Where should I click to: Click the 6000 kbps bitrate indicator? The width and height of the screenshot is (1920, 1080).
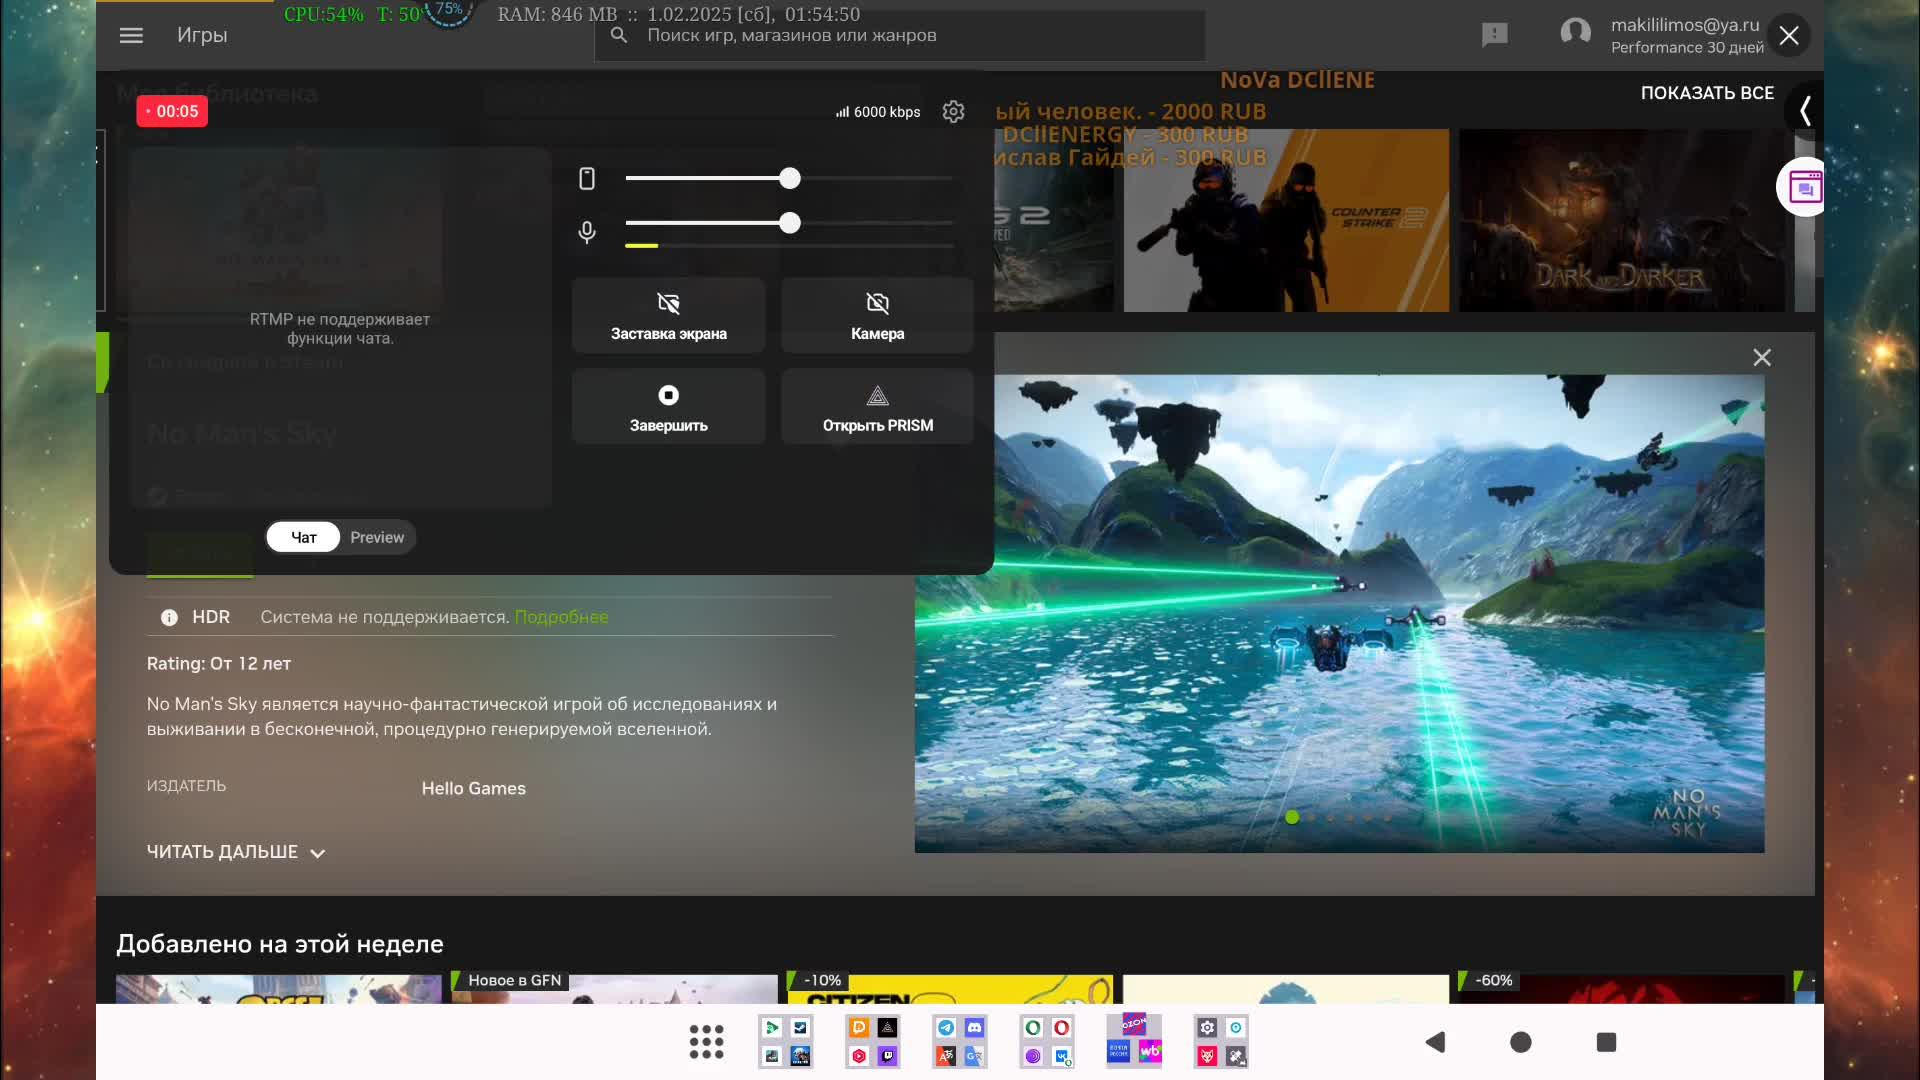click(x=877, y=112)
